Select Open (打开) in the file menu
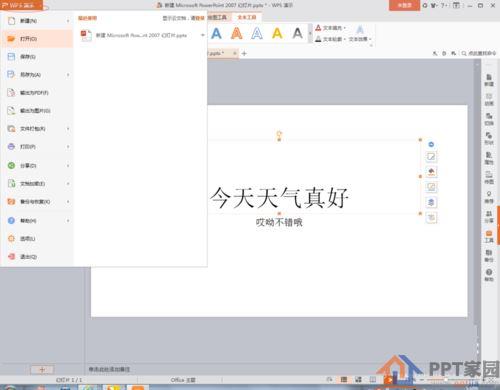Screen dimensions: 500x390 coord(37,39)
